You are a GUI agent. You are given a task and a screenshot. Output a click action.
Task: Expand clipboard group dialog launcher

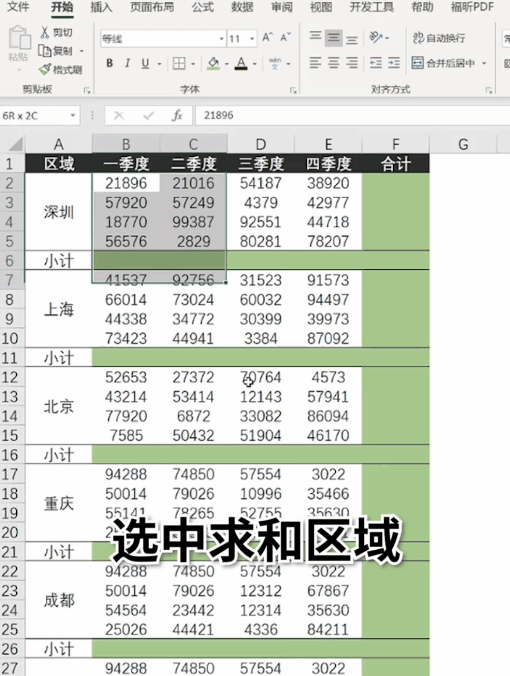pos(87,90)
